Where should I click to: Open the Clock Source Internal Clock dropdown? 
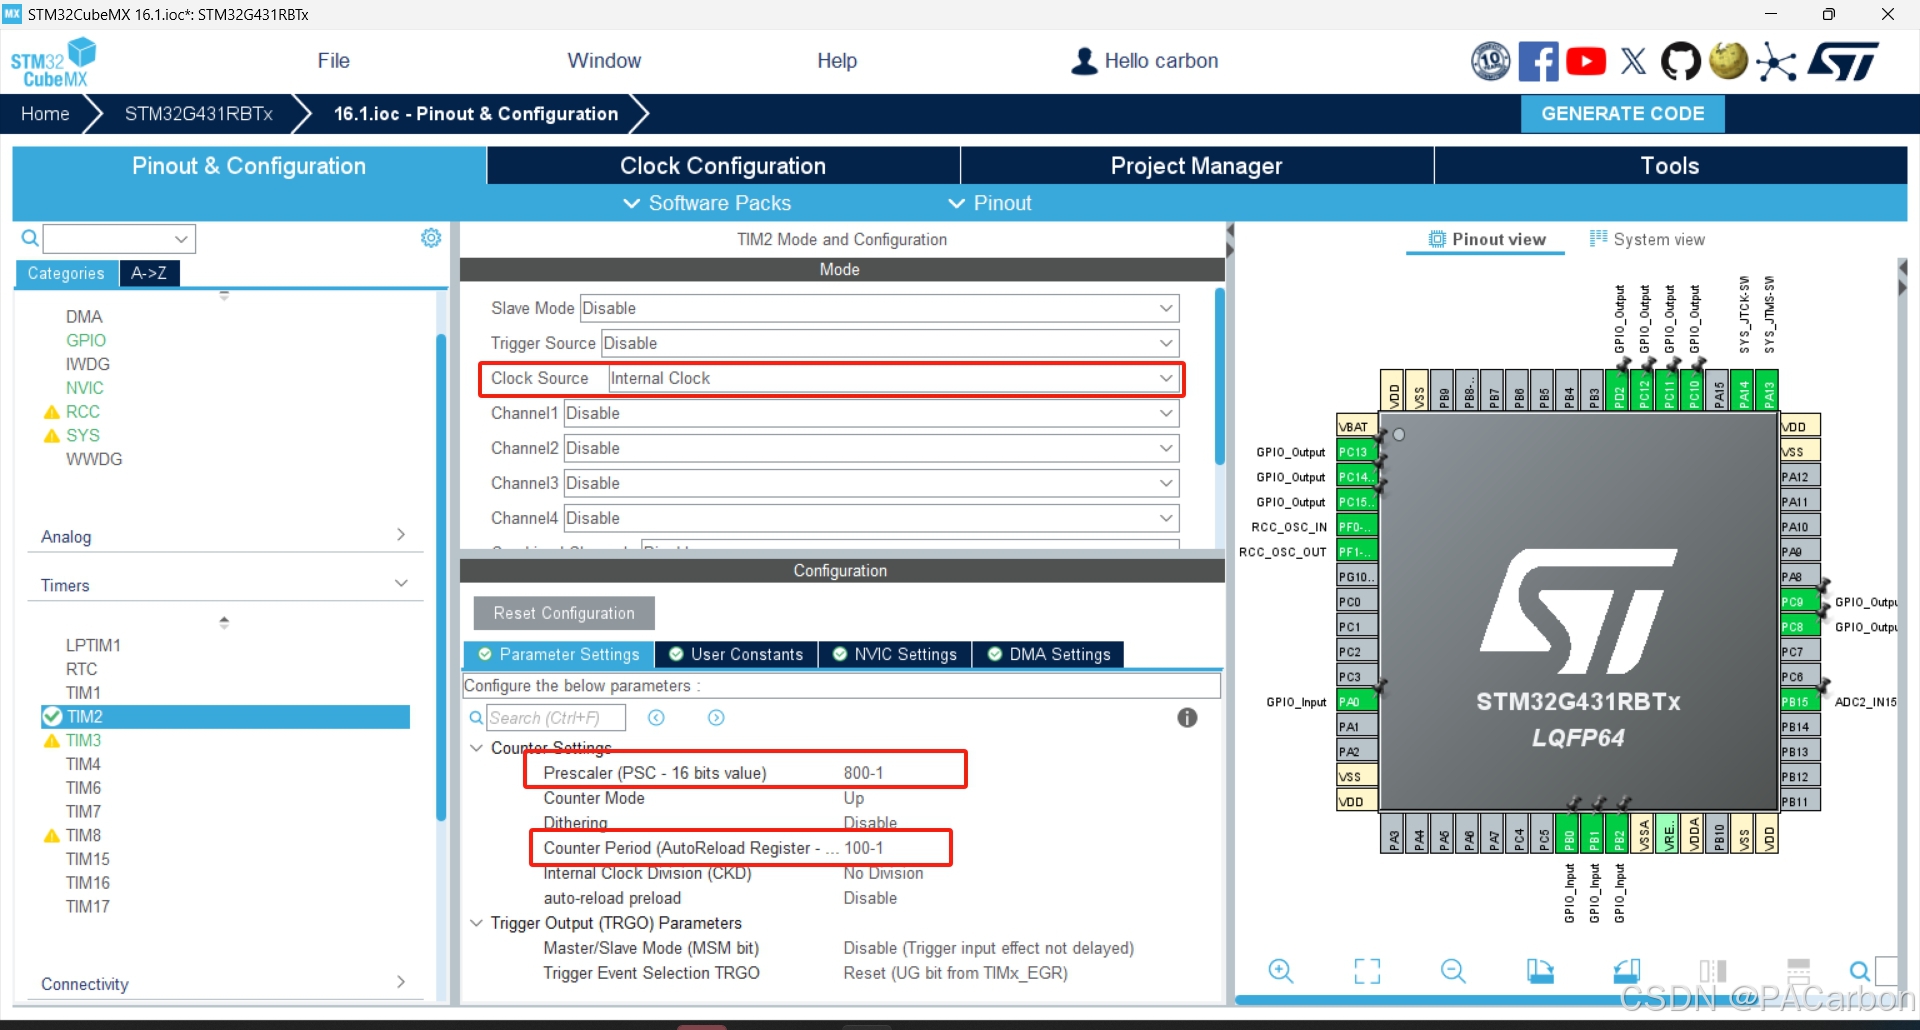tap(894, 378)
